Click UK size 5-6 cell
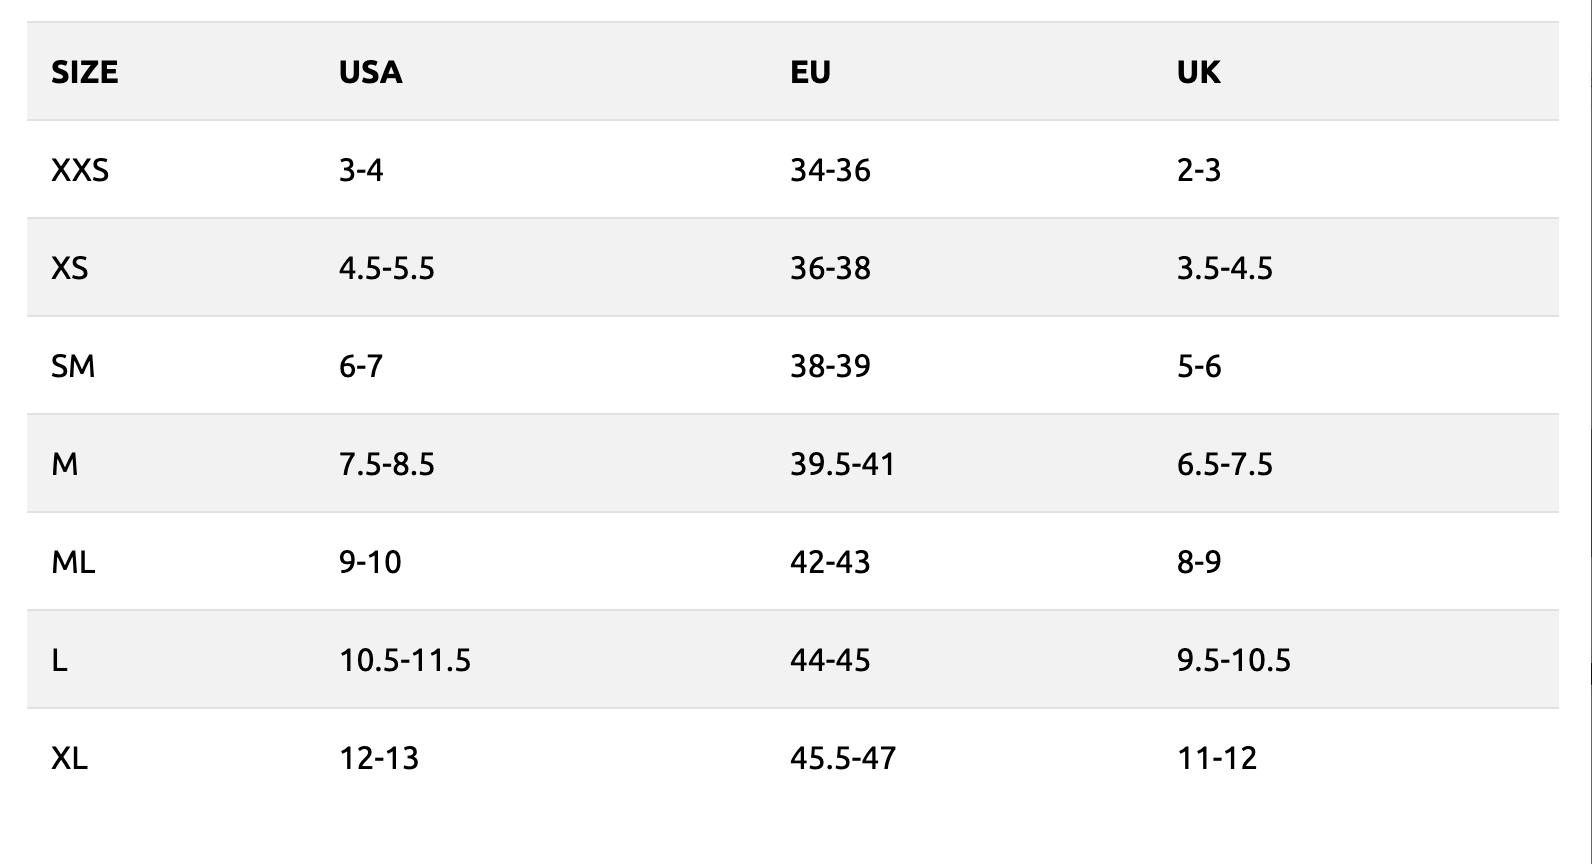The height and width of the screenshot is (864, 1592). [1198, 366]
